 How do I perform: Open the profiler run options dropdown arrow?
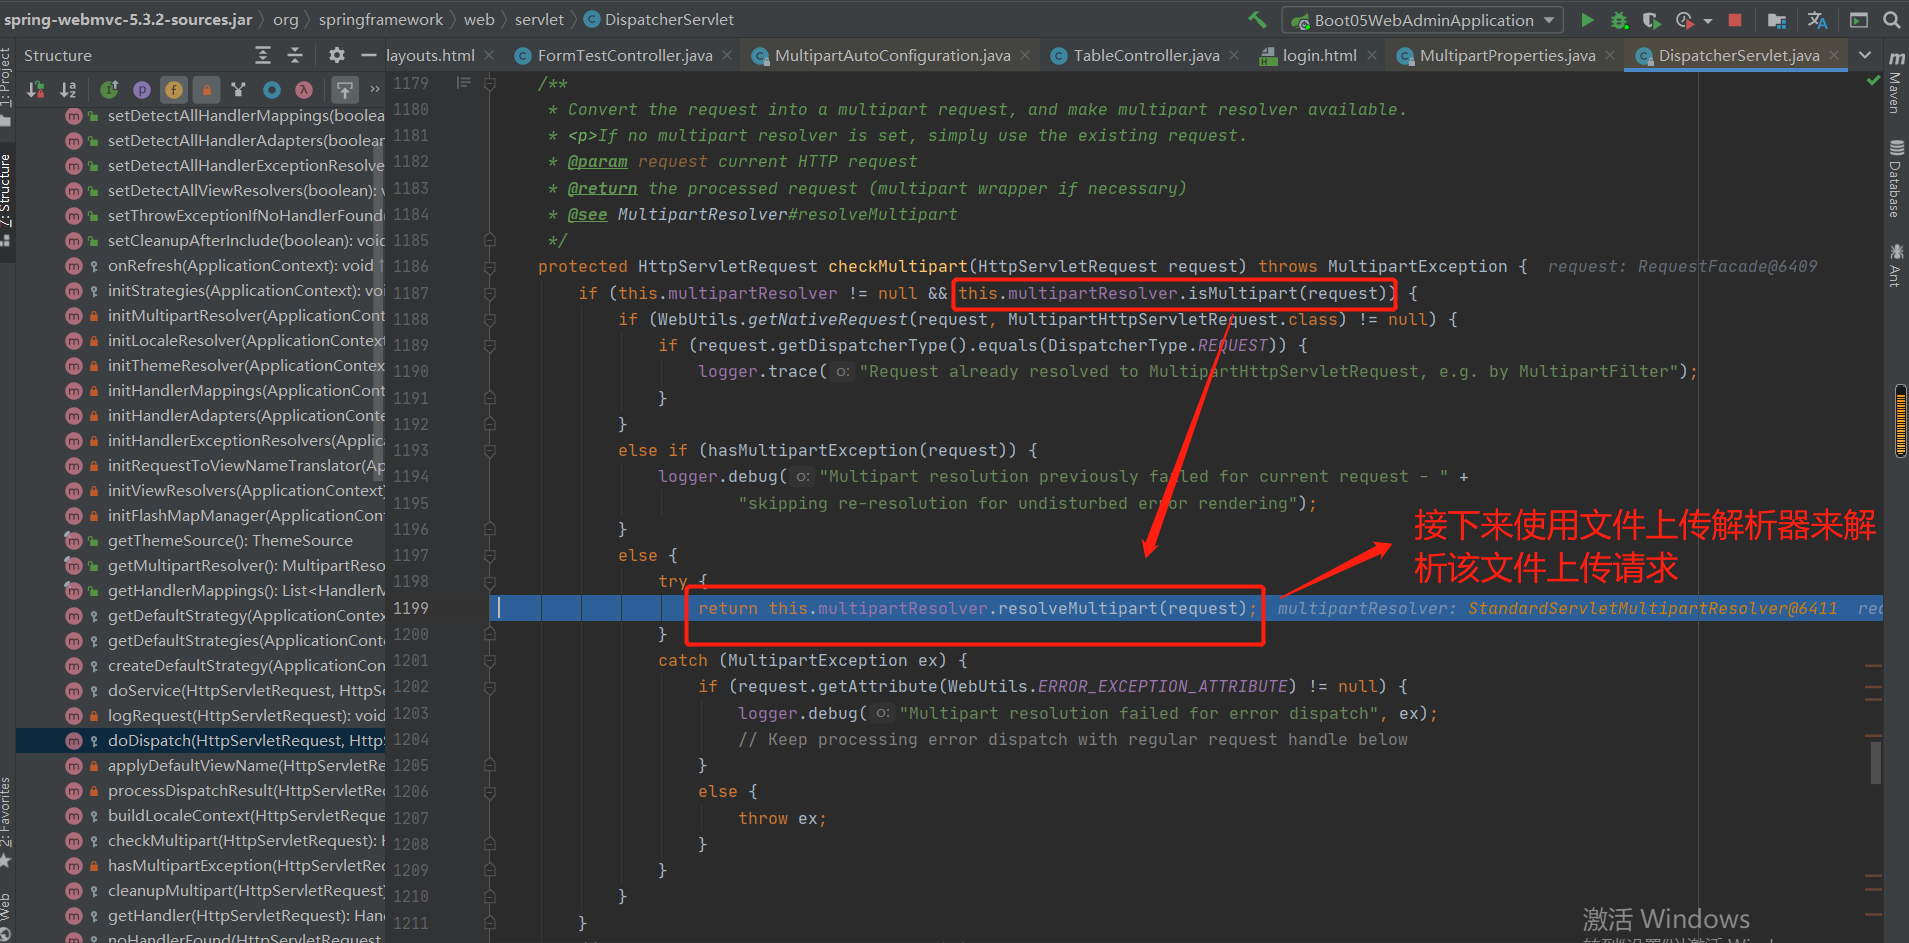click(x=1707, y=21)
